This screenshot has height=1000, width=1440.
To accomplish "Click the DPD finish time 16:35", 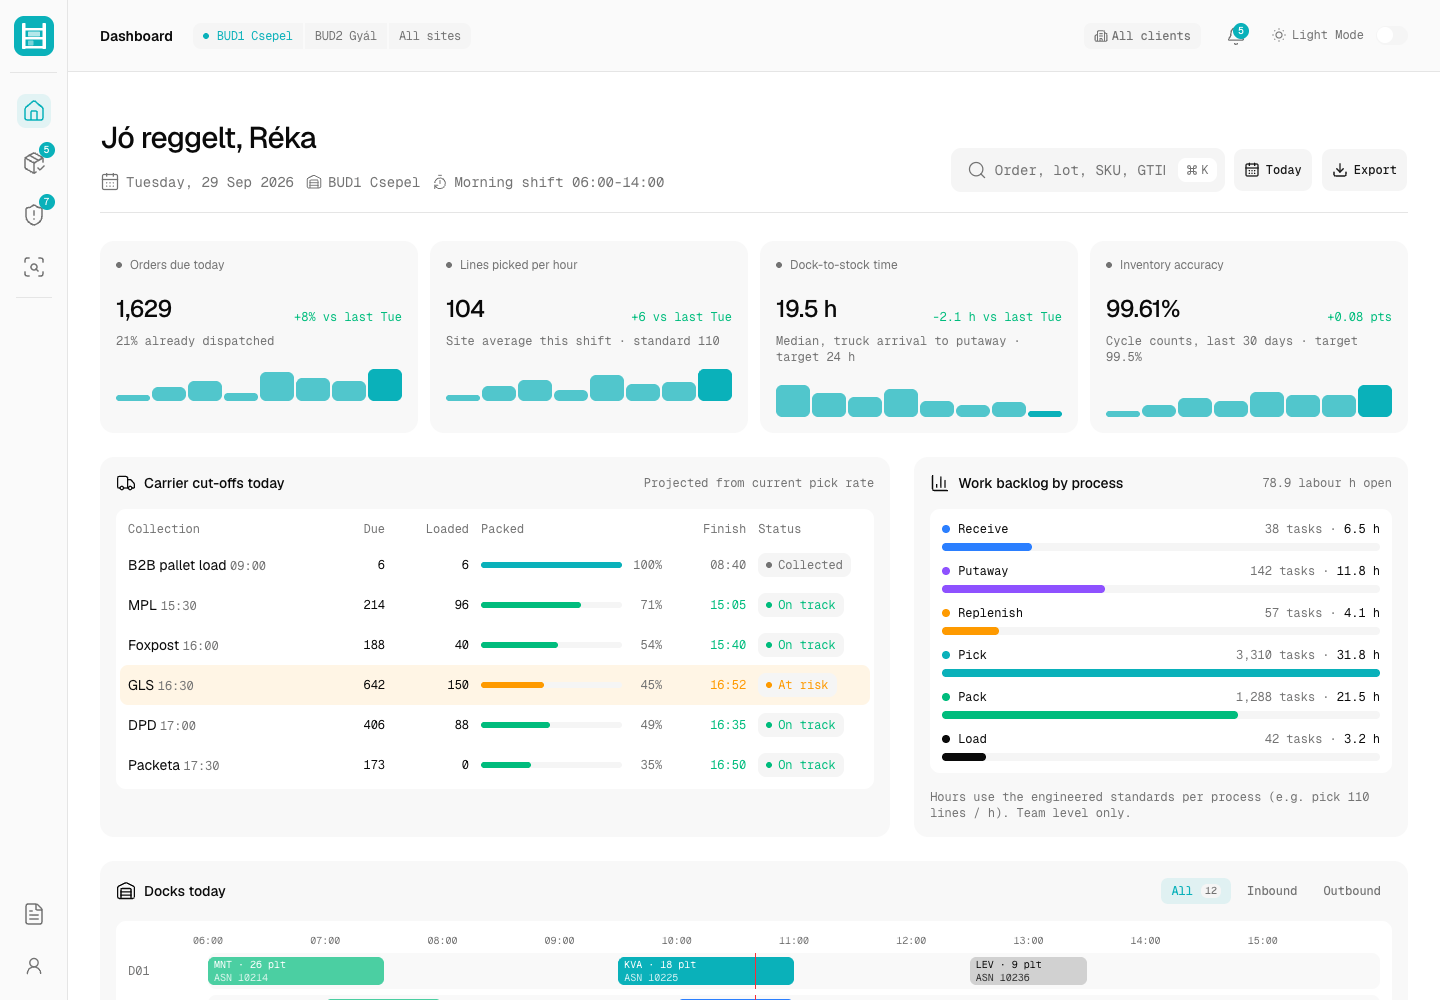I will (728, 725).
